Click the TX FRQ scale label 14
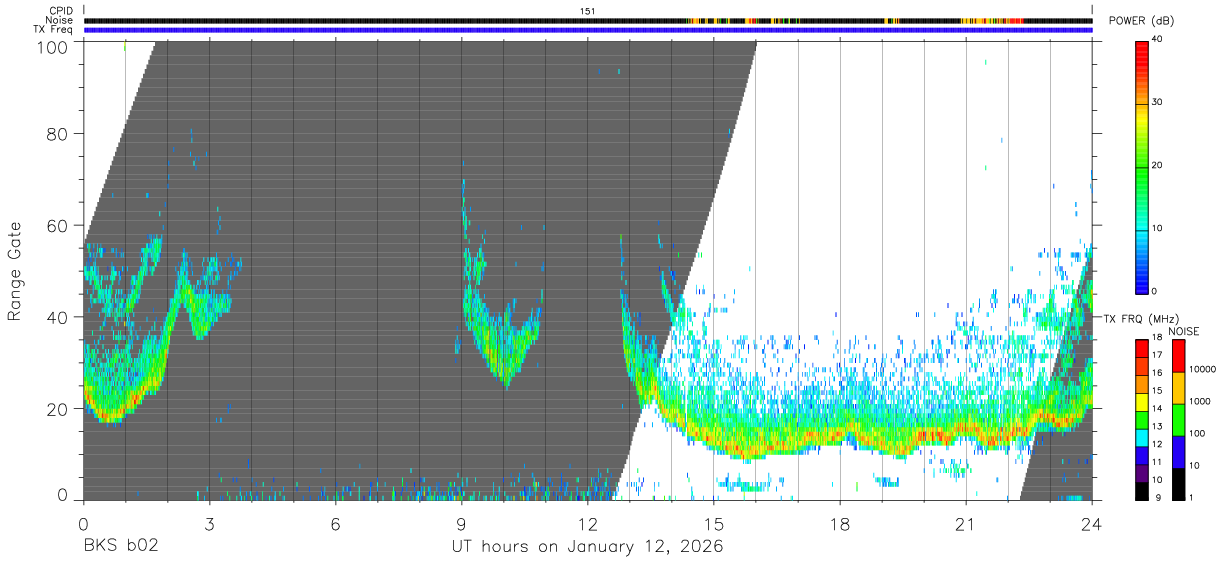The height and width of the screenshot is (567, 1228). [1158, 409]
